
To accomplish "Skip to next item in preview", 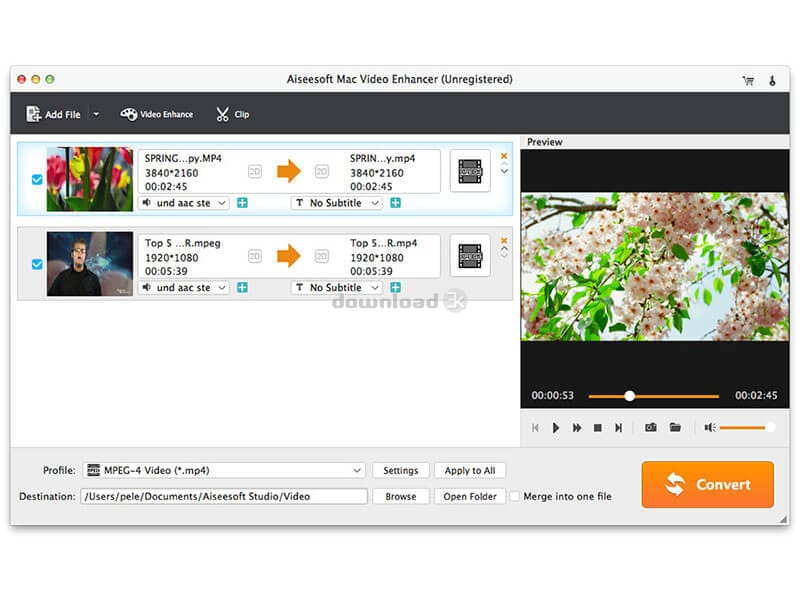I will 618,428.
